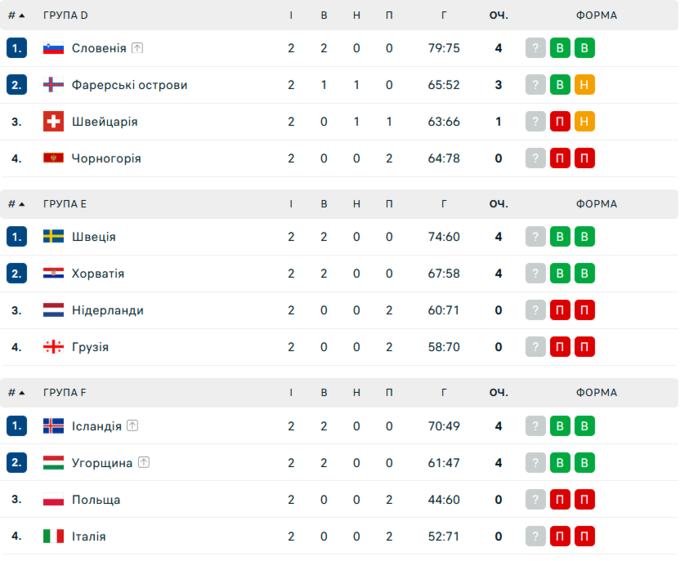Sort Група D by rank arrow

click(x=22, y=16)
